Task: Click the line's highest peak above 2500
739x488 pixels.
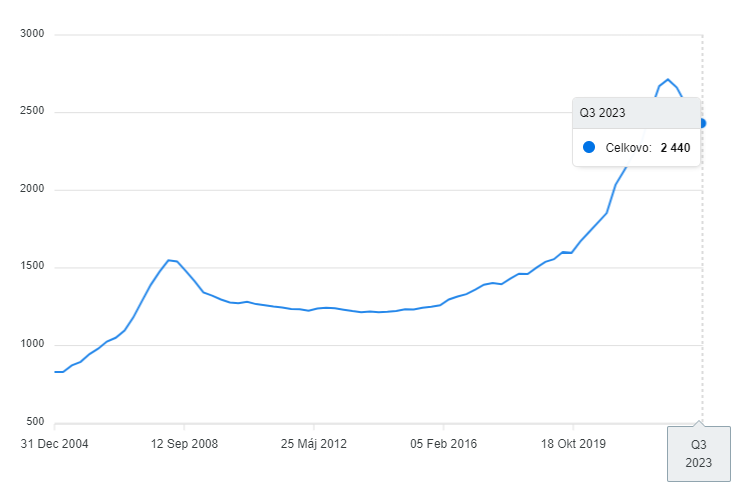Action: click(667, 79)
